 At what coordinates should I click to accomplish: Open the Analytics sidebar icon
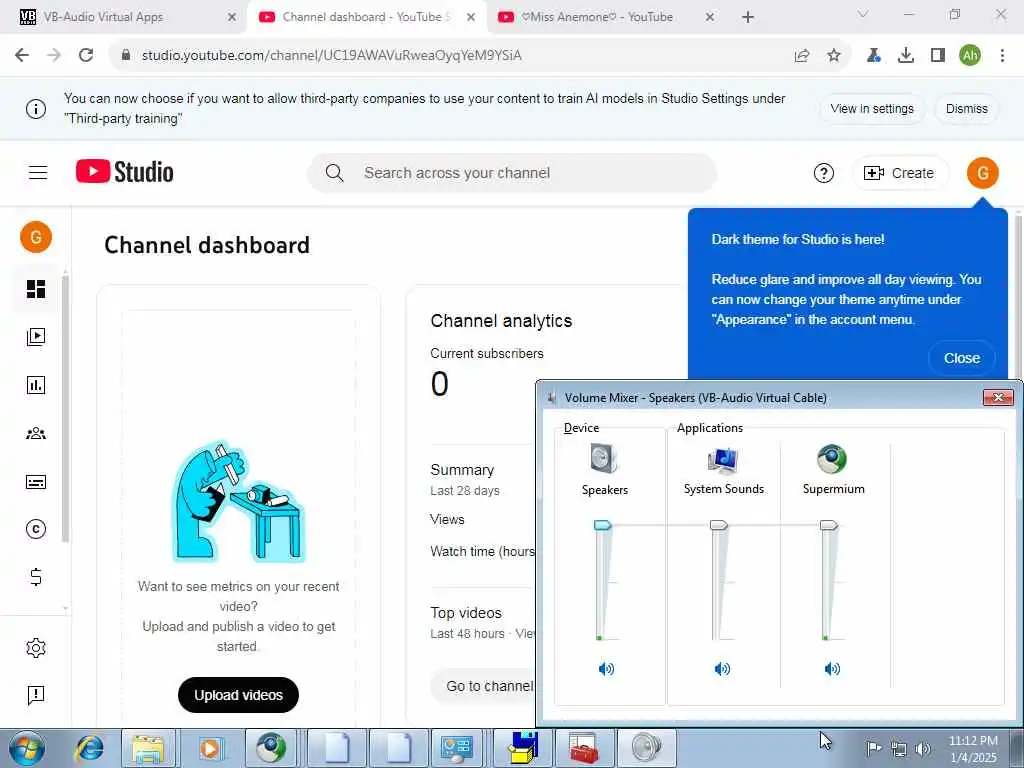click(36, 385)
